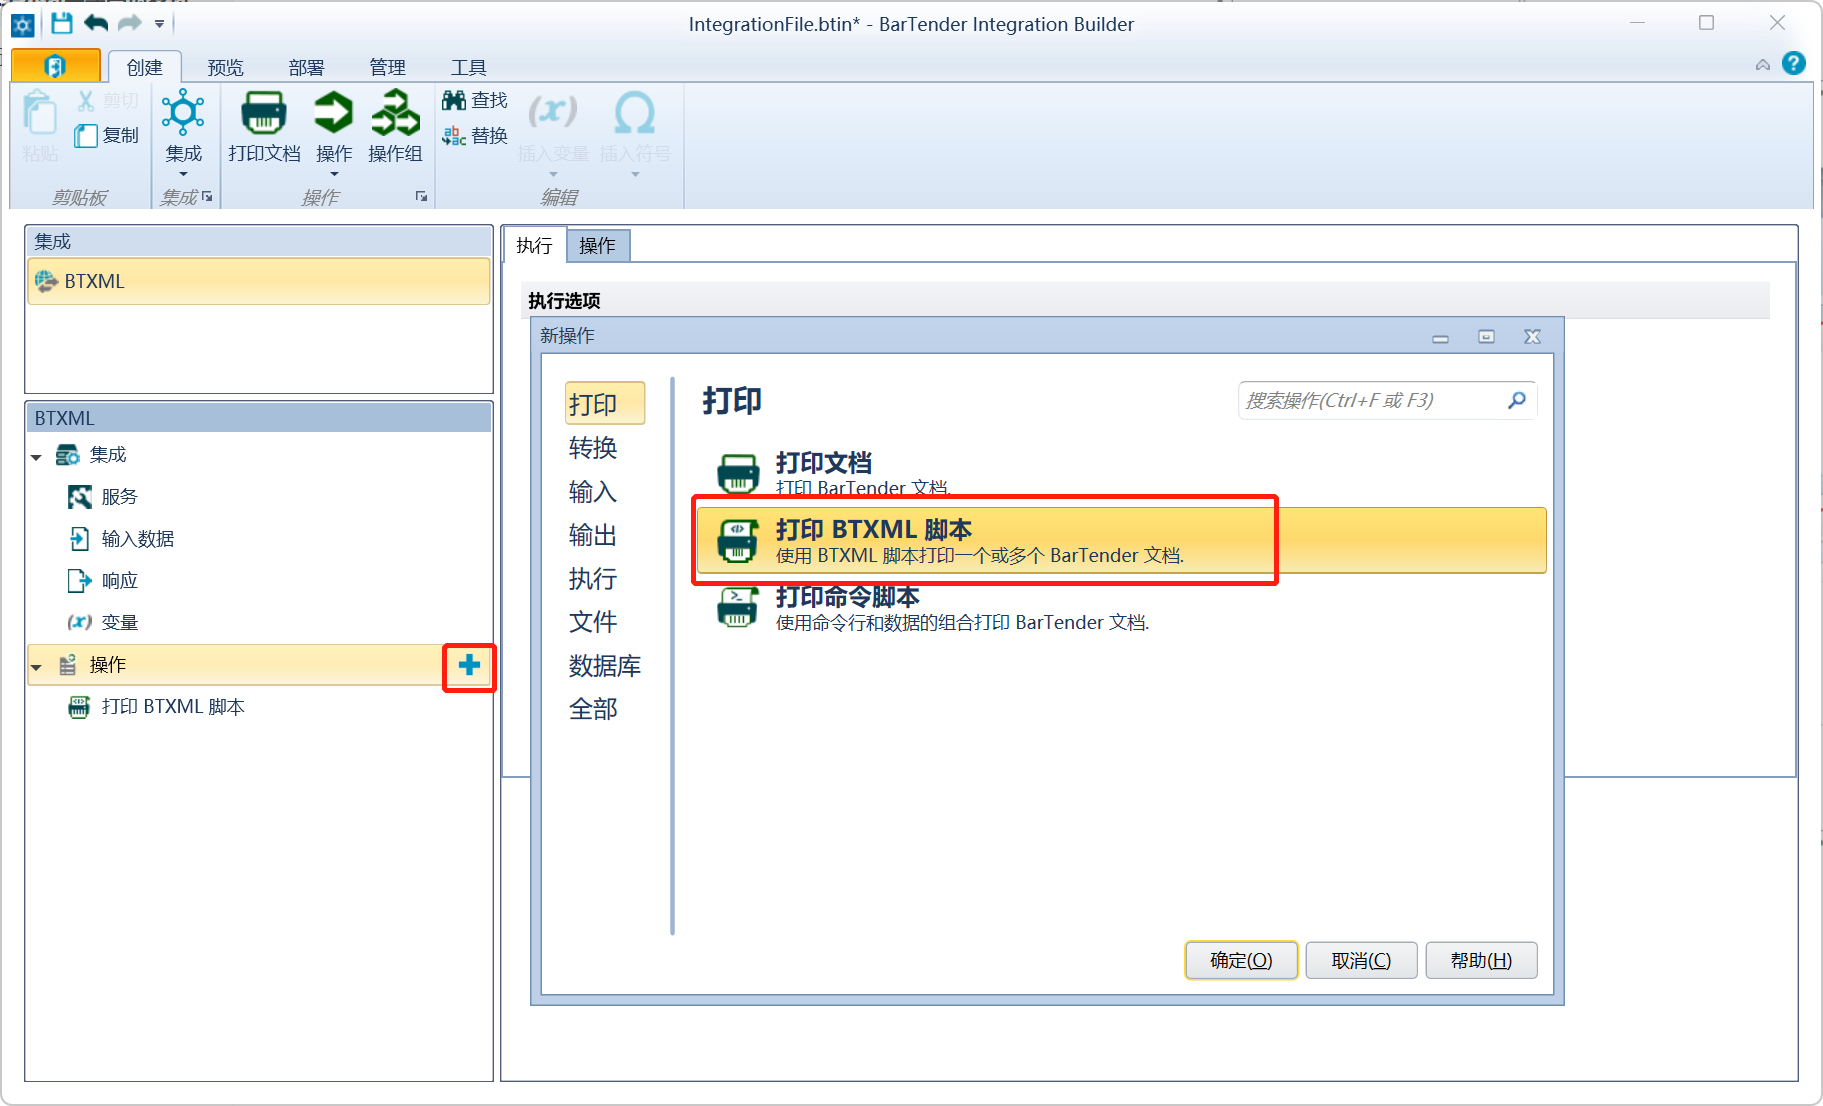
Task: Open help with the blue question icon
Action: pos(1794,64)
